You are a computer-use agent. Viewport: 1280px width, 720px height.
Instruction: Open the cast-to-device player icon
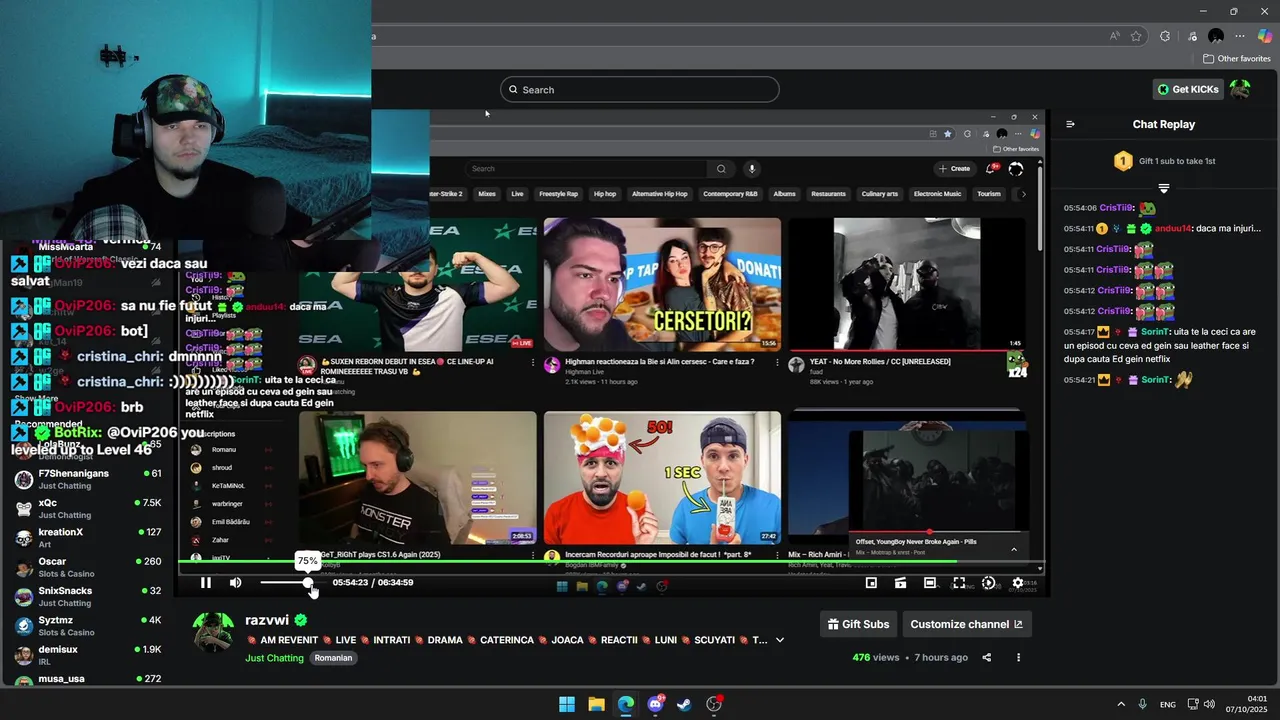(900, 583)
